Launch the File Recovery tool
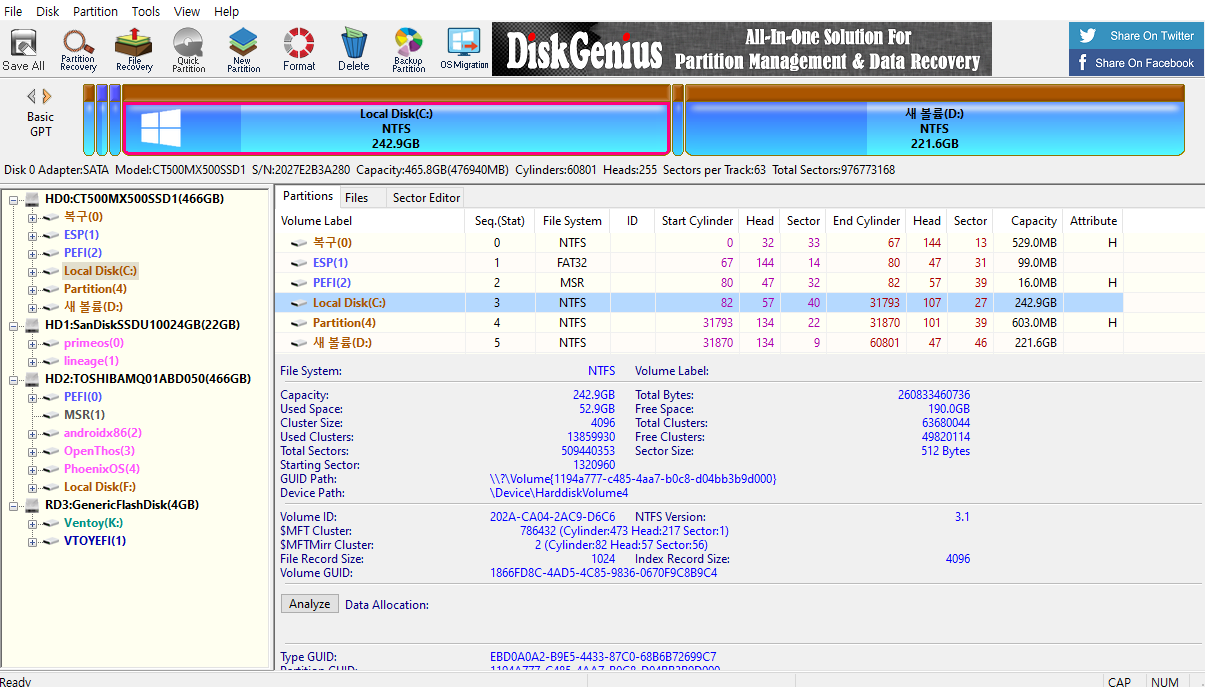 pos(134,50)
